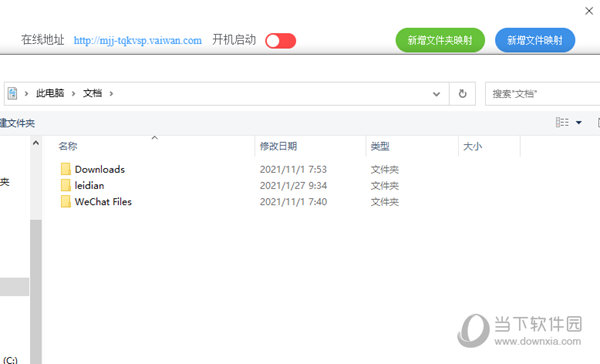Click the sidebar scrollbar thumb
This screenshot has width=600, height=364.
pos(36,292)
